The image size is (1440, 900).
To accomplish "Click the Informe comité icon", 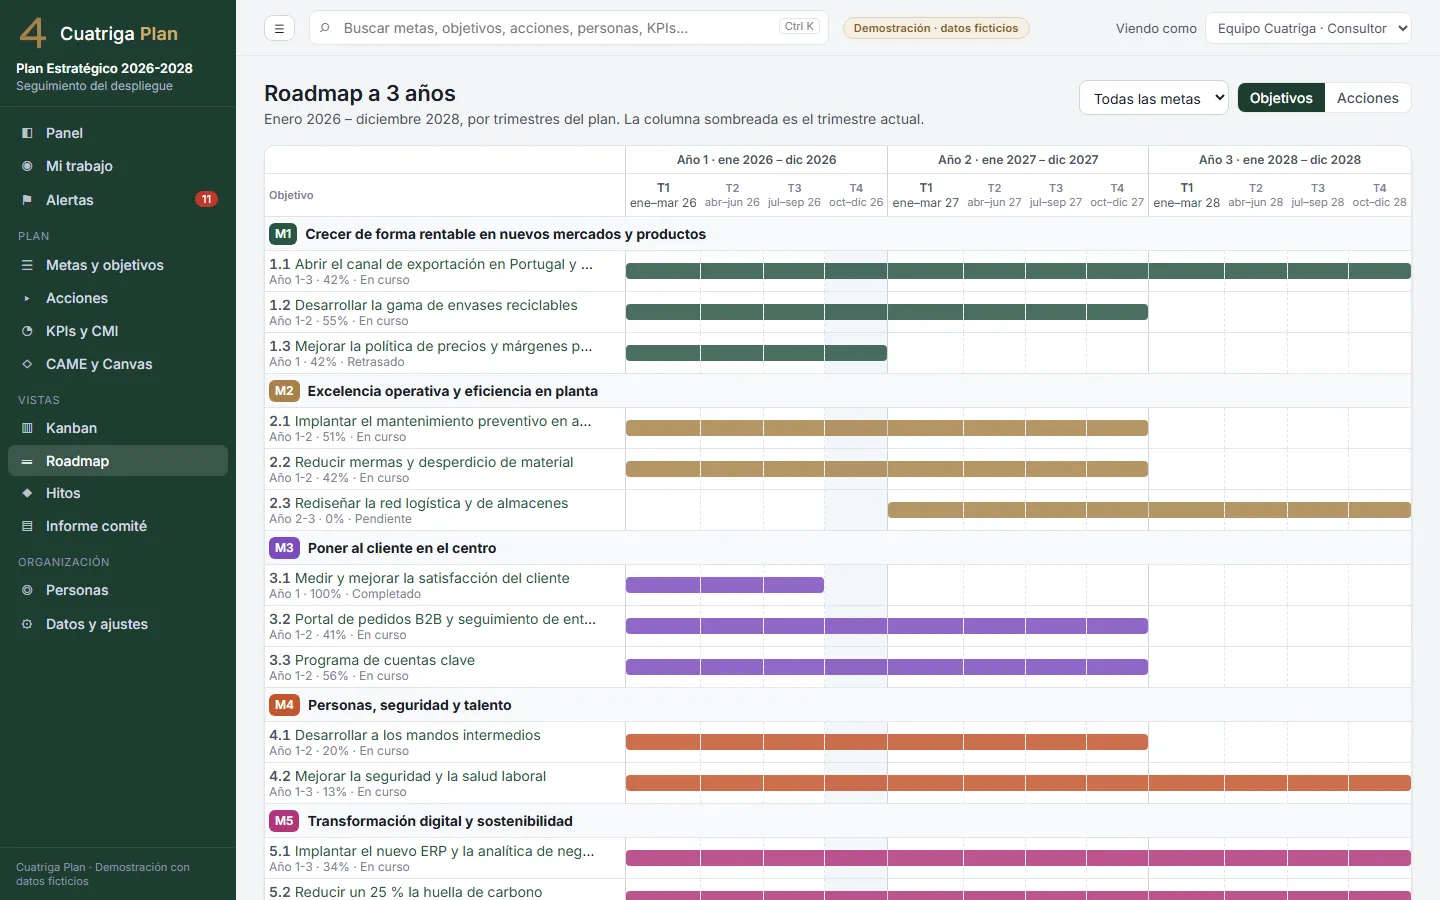I will tap(27, 526).
